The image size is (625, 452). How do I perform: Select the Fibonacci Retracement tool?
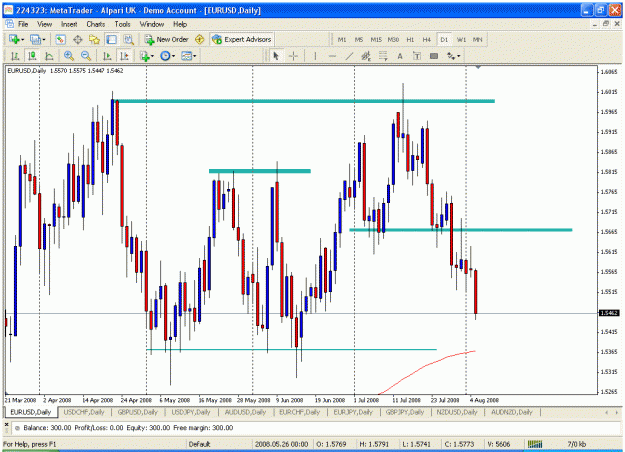click(x=383, y=56)
